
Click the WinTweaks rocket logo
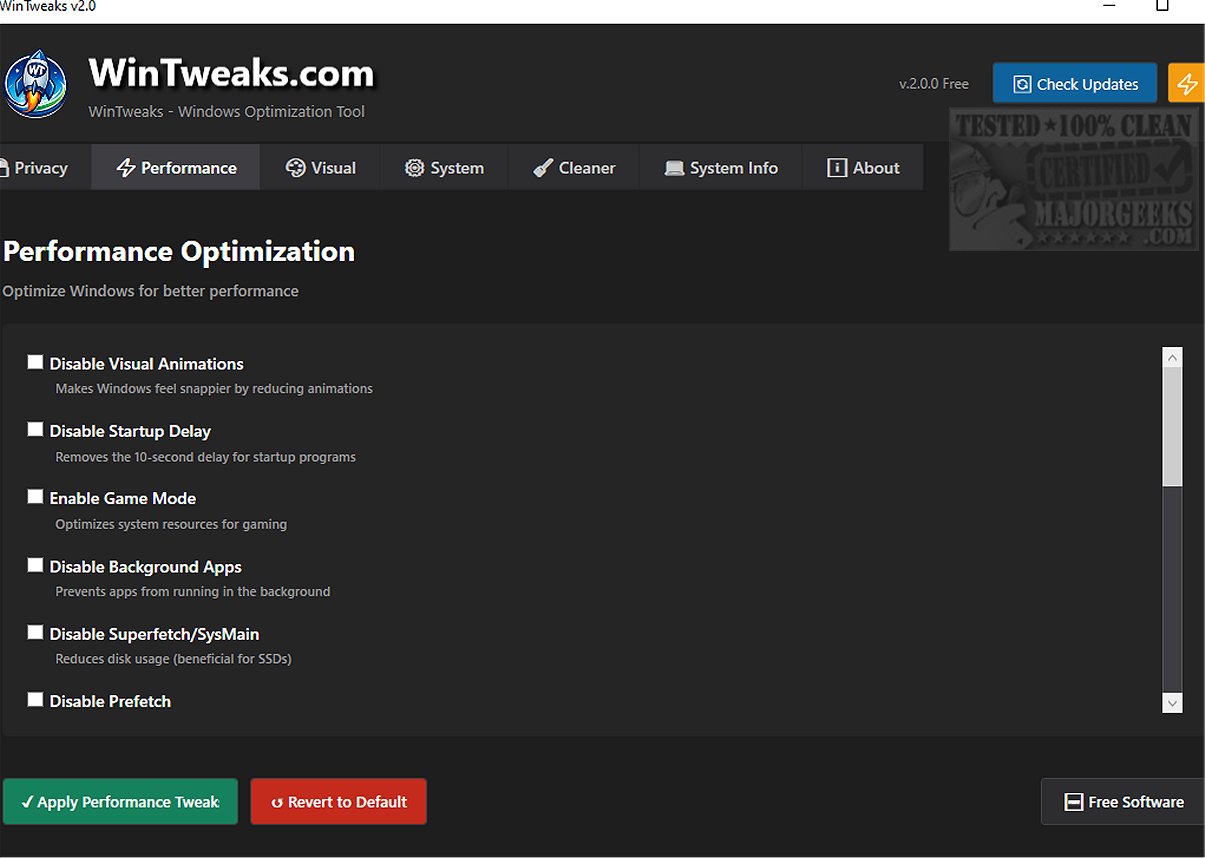(35, 84)
